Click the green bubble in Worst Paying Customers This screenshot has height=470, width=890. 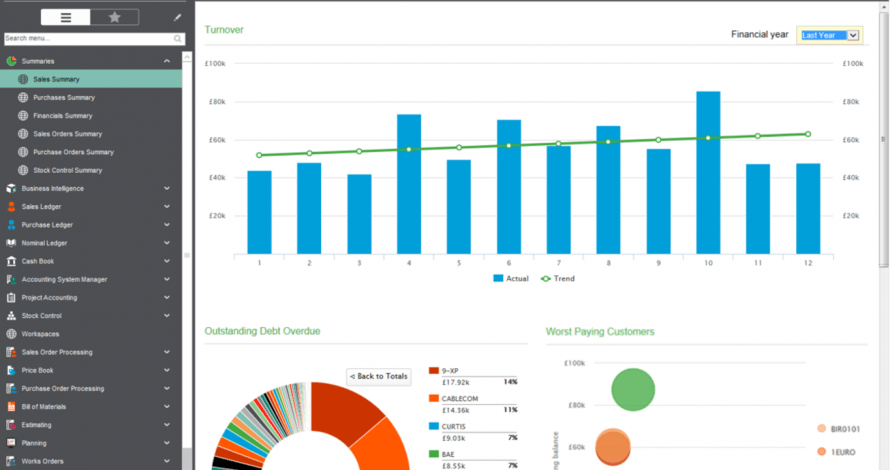[633, 389]
